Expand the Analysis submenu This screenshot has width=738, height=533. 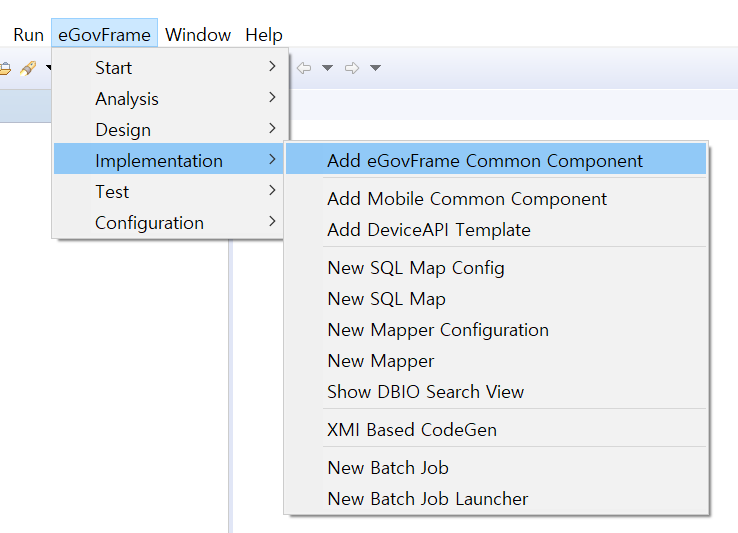click(168, 99)
